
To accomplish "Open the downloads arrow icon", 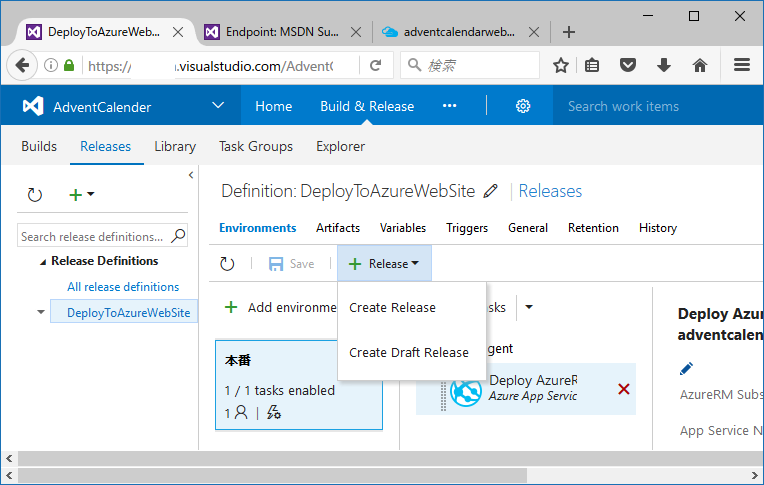I will [664, 65].
